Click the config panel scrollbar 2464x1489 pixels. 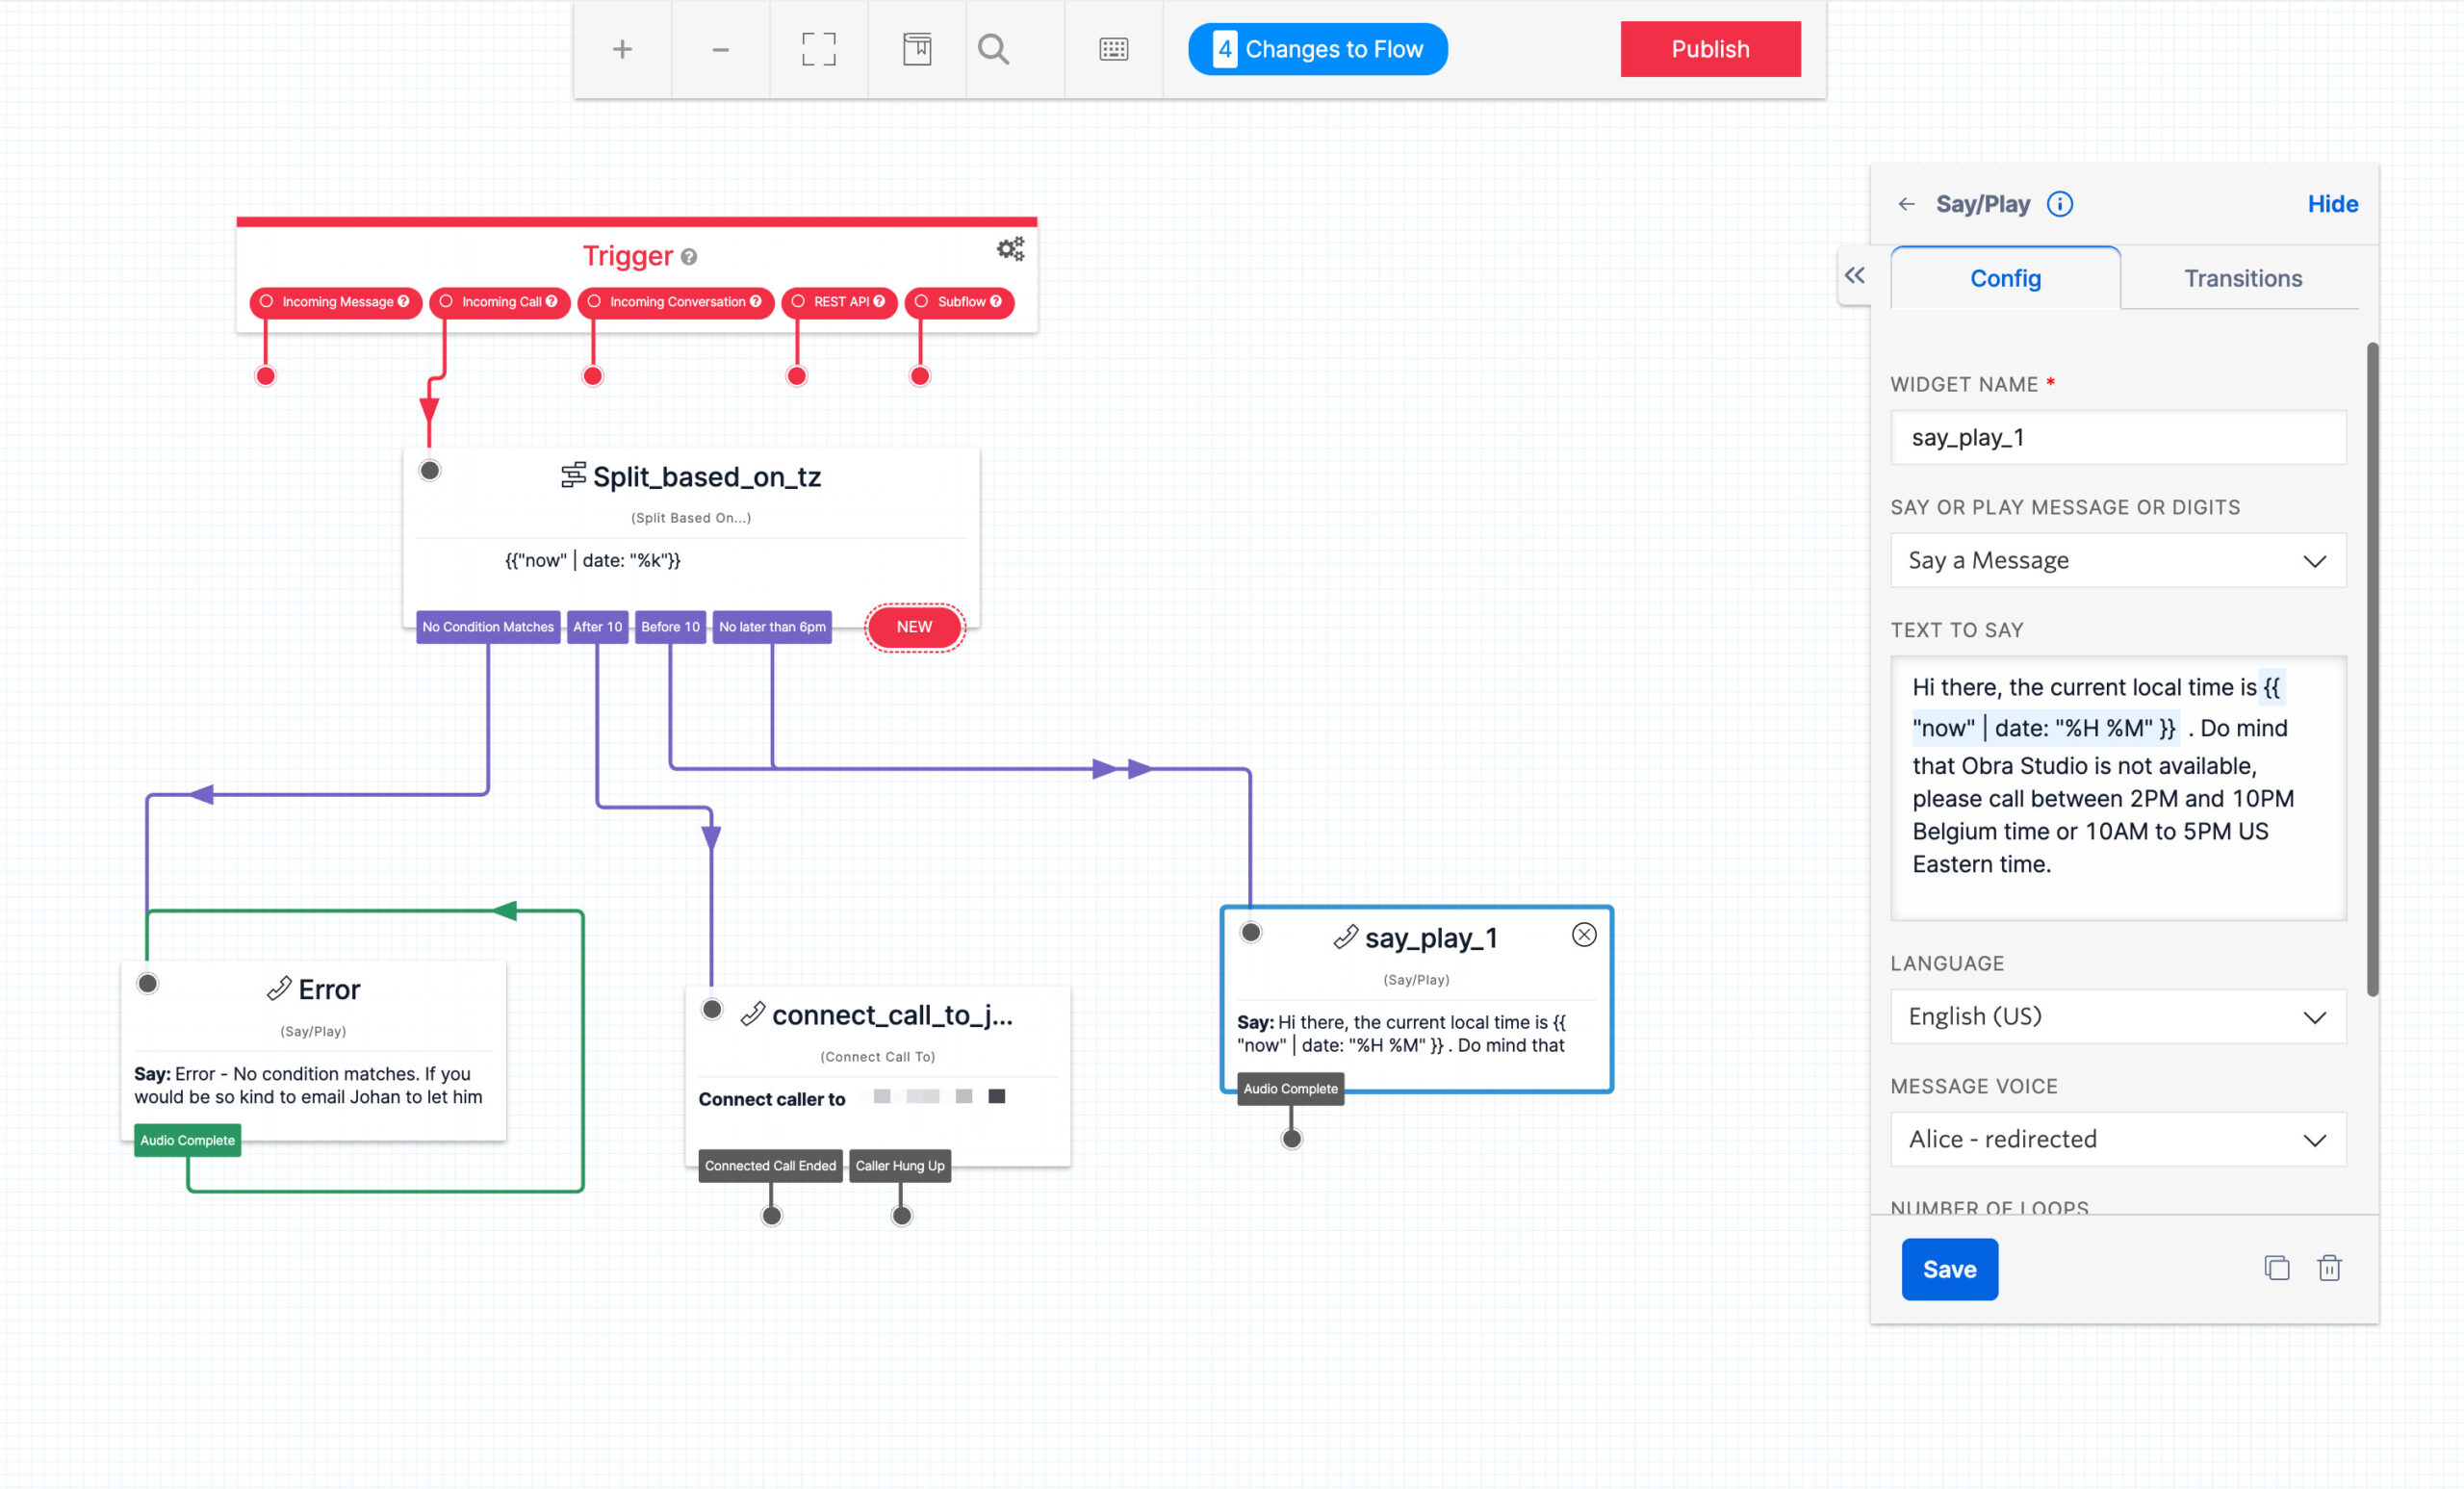point(2371,670)
